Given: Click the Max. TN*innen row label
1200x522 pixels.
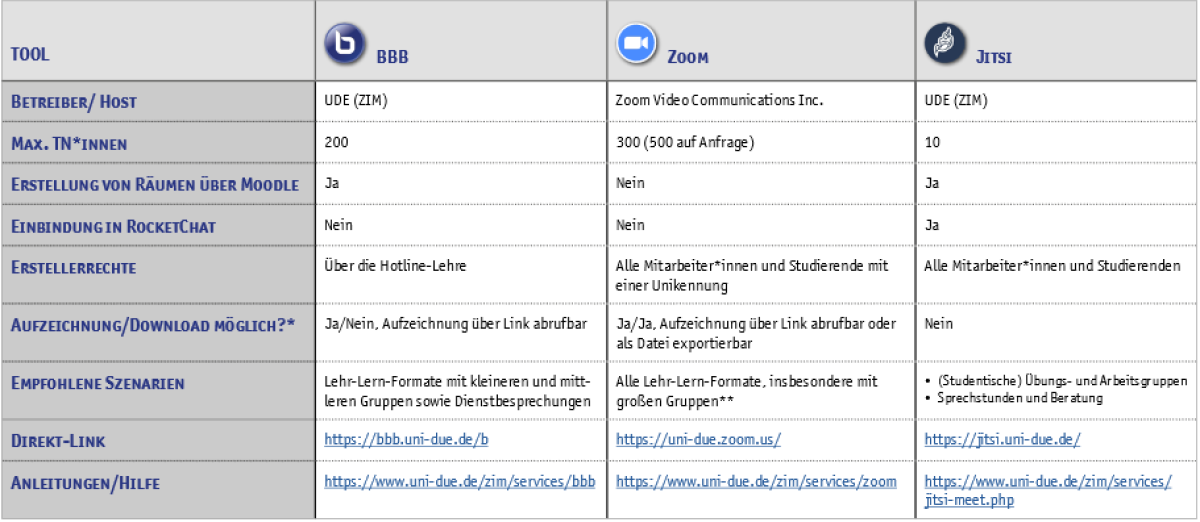Looking at the screenshot, I should point(69,144).
